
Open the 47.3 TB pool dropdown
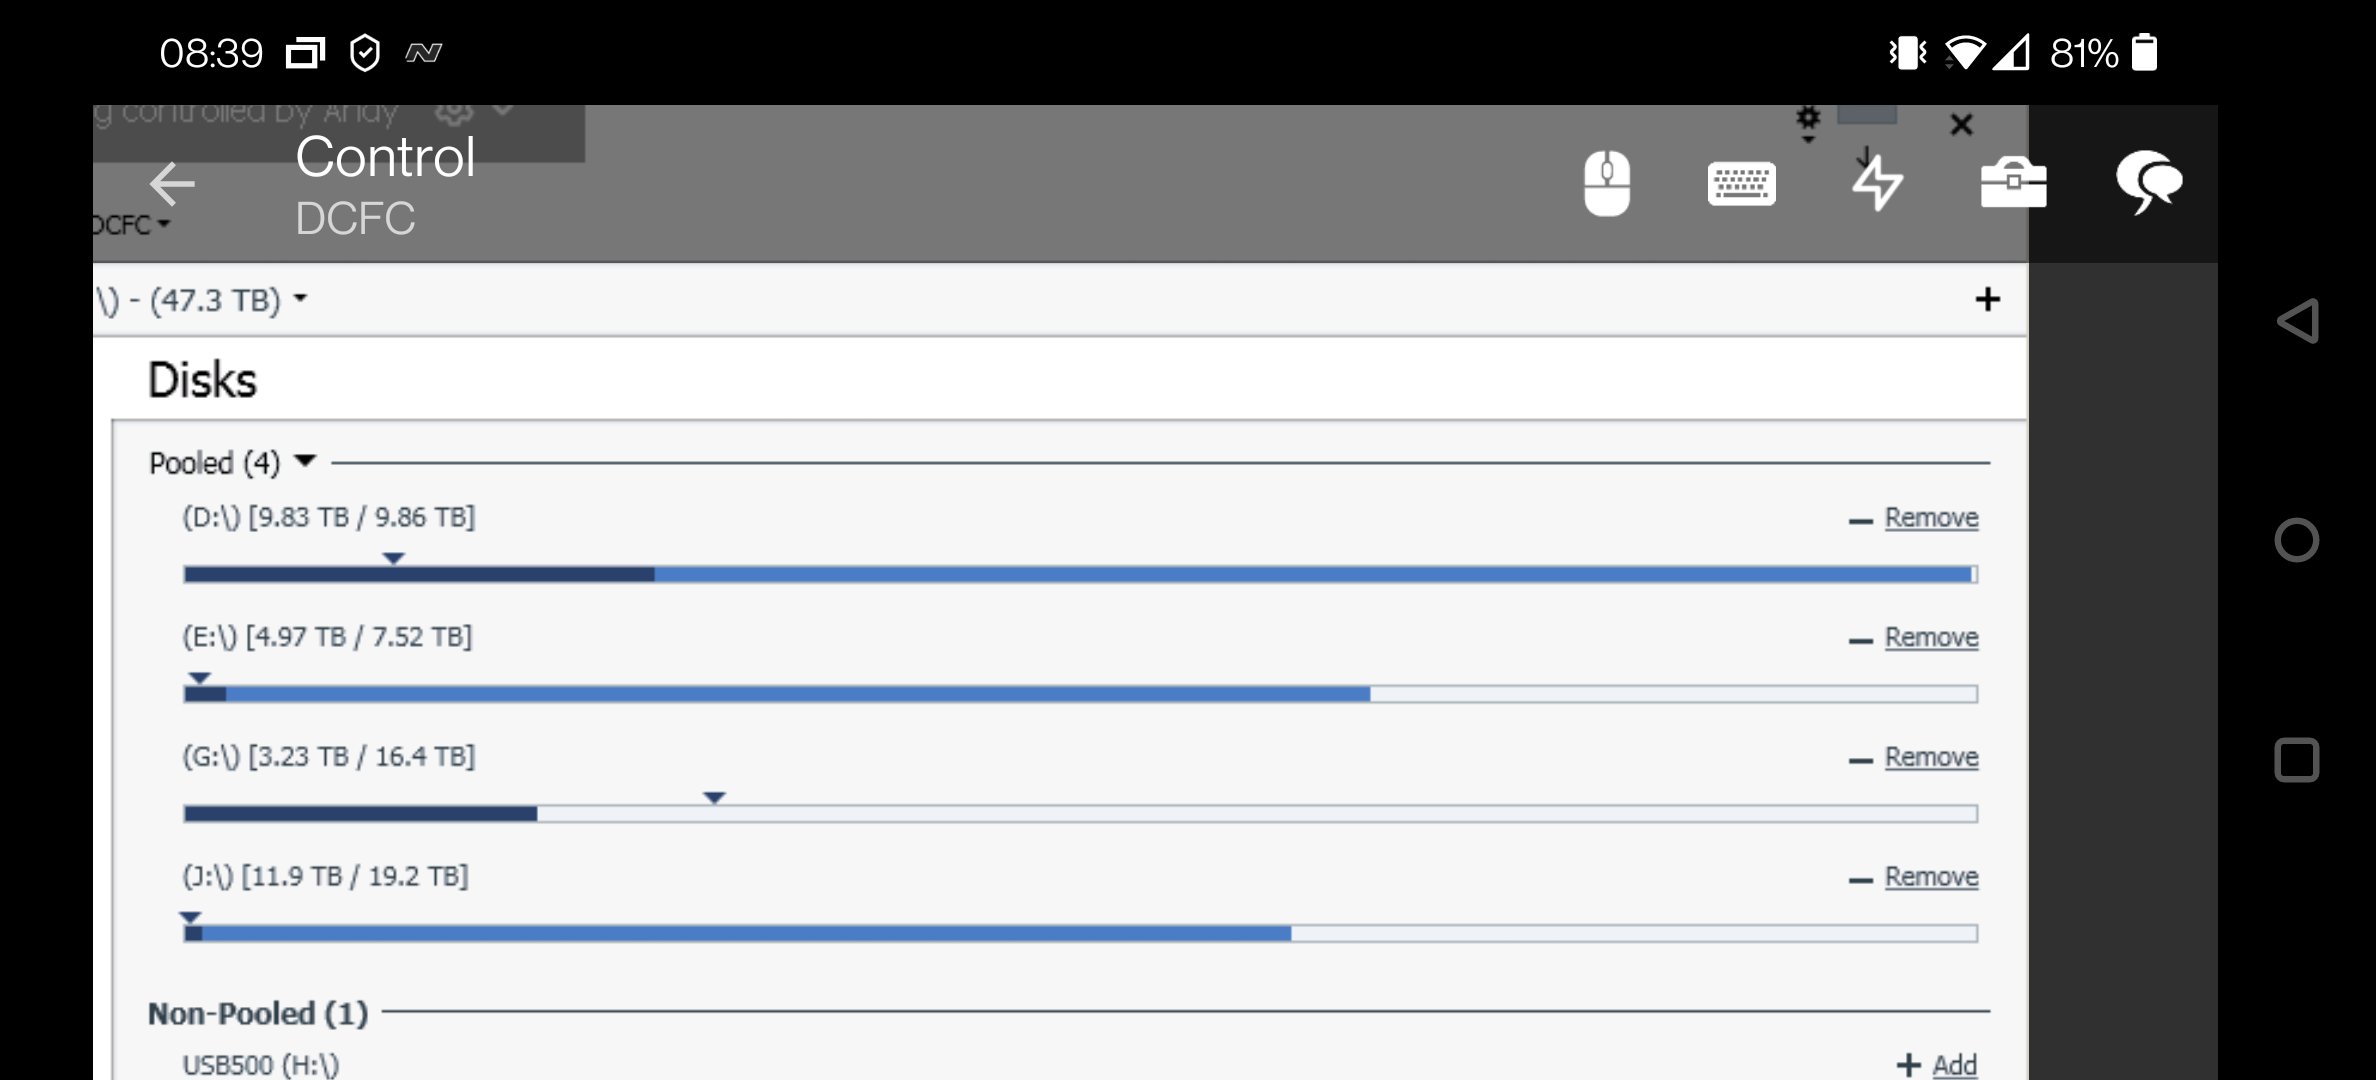(x=300, y=299)
